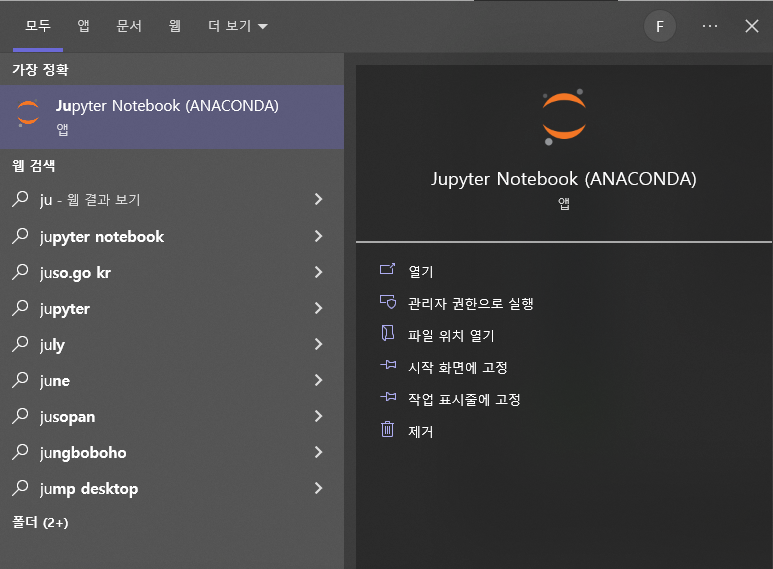Open the three-dot options menu
Screen dimensions: 773x569
click(709, 26)
